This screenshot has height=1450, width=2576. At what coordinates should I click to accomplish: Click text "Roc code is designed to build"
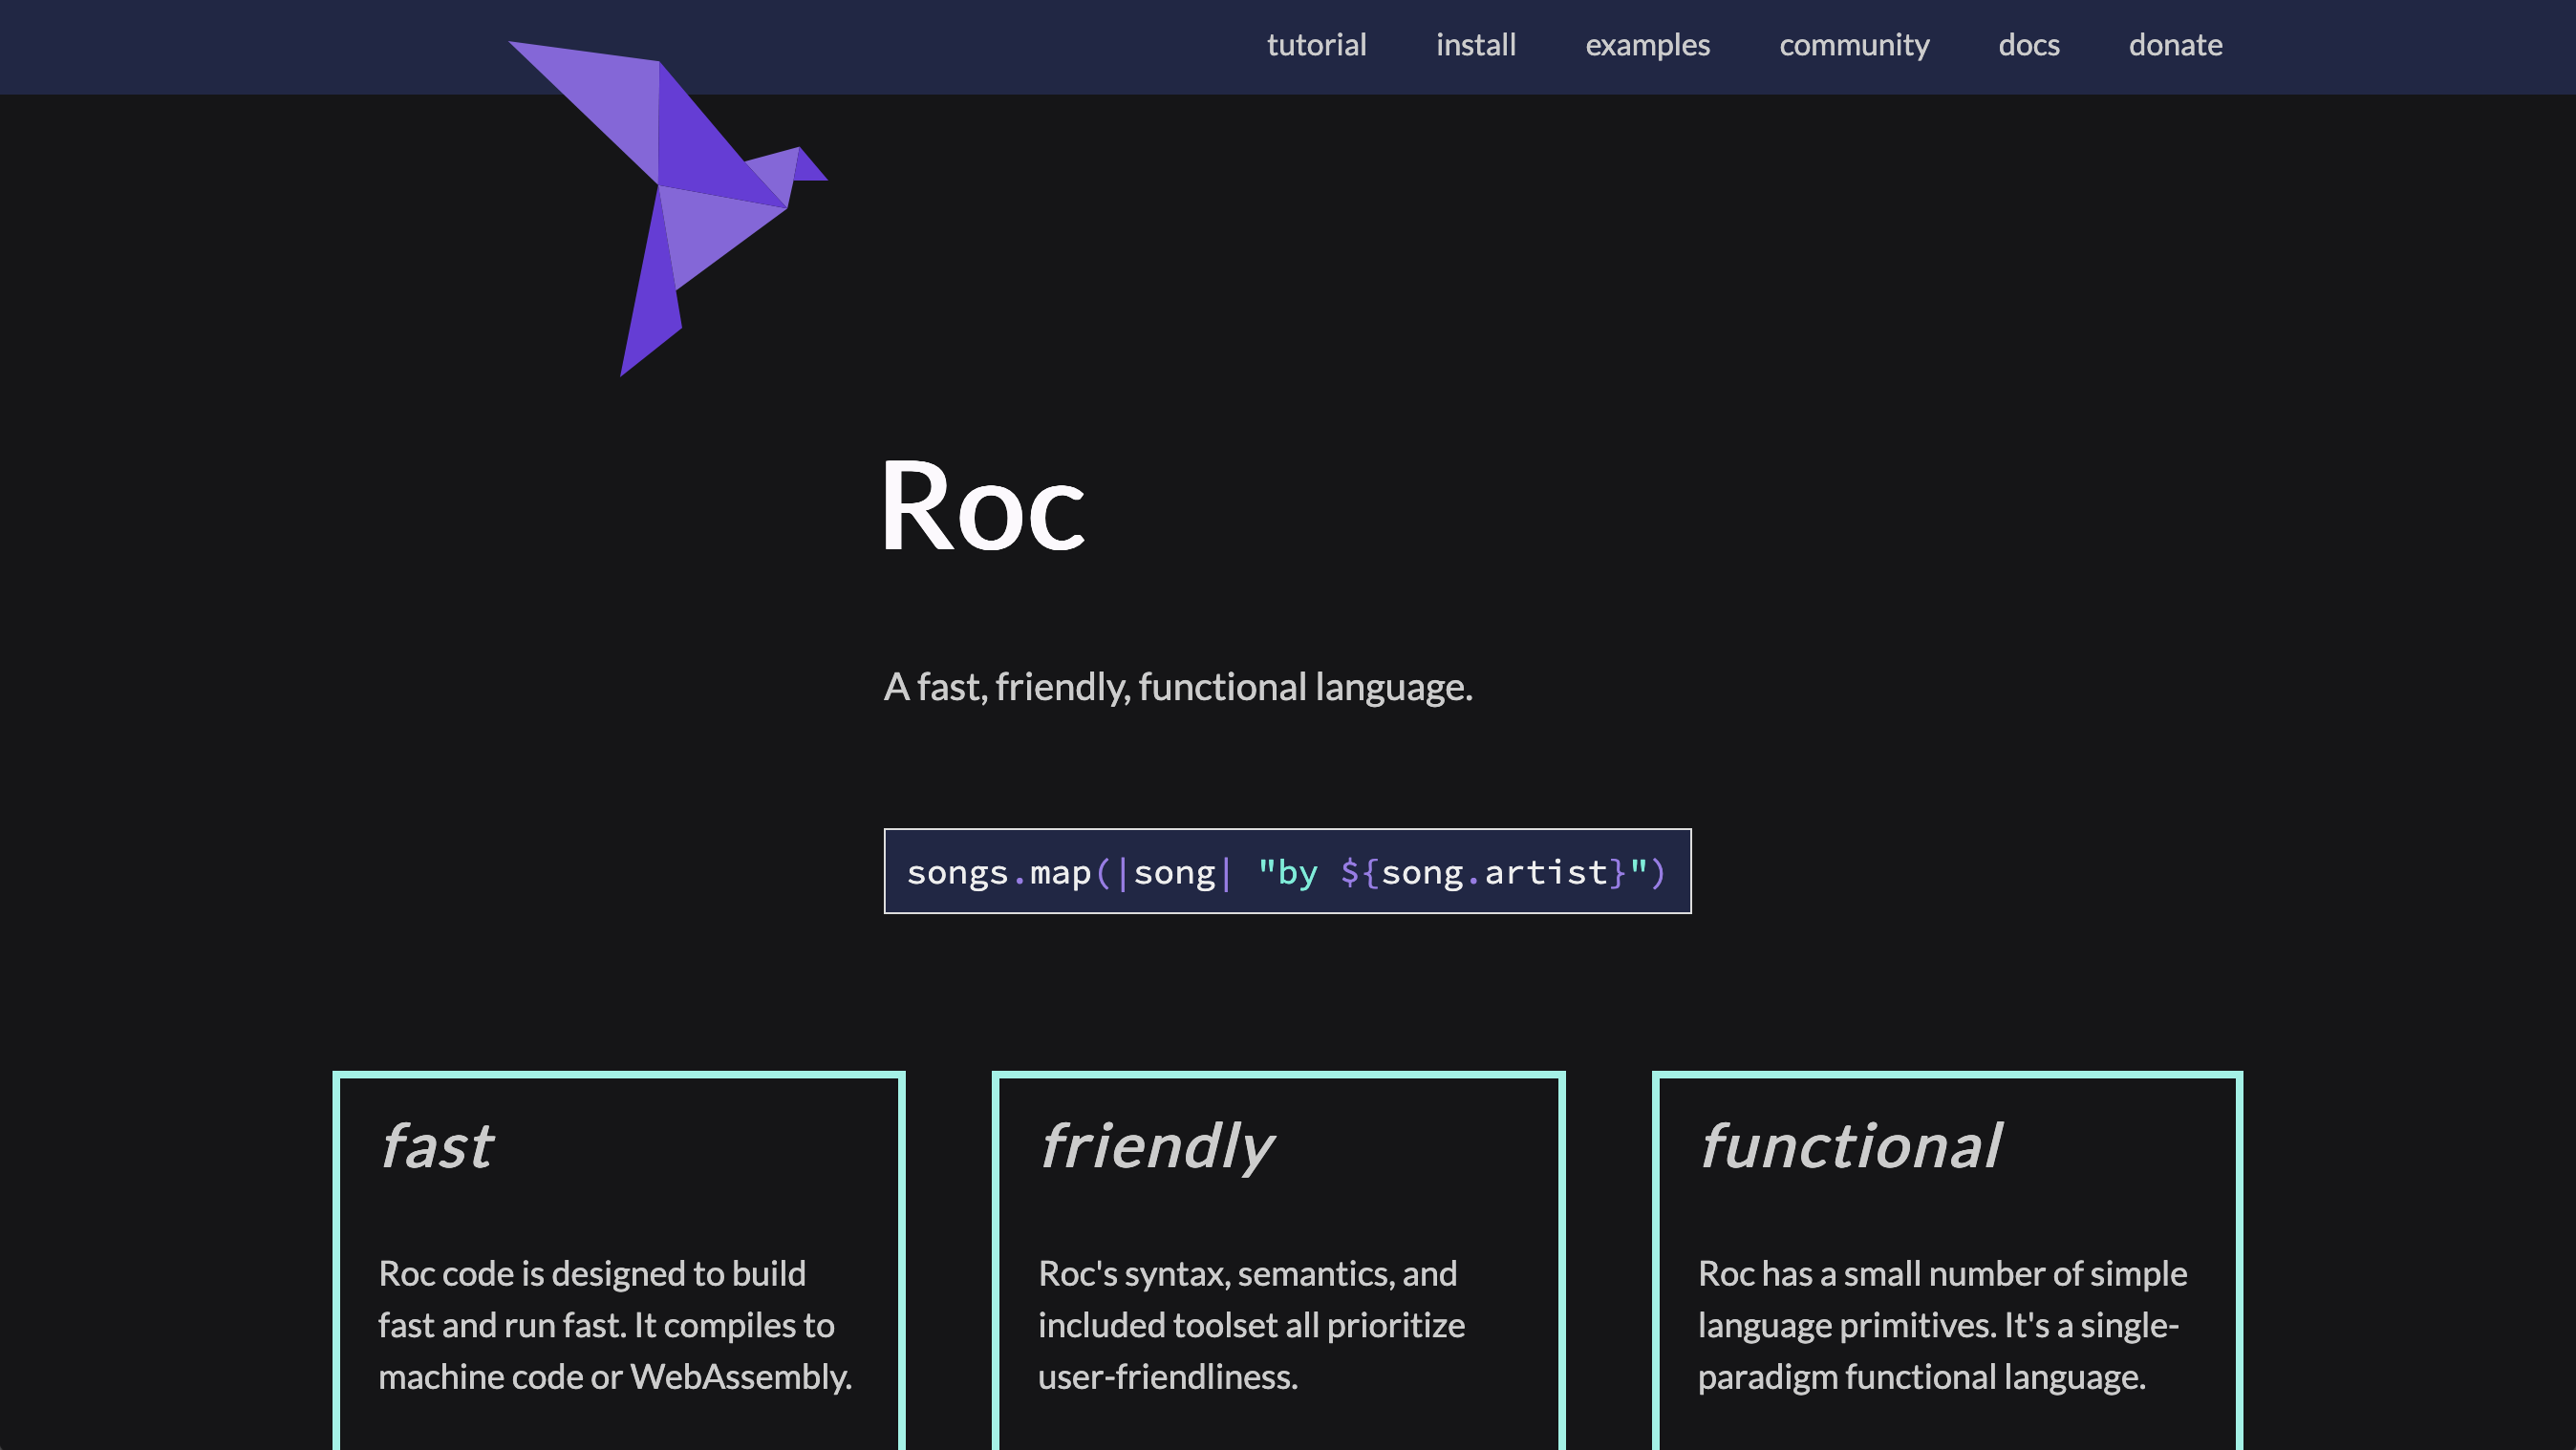[592, 1273]
